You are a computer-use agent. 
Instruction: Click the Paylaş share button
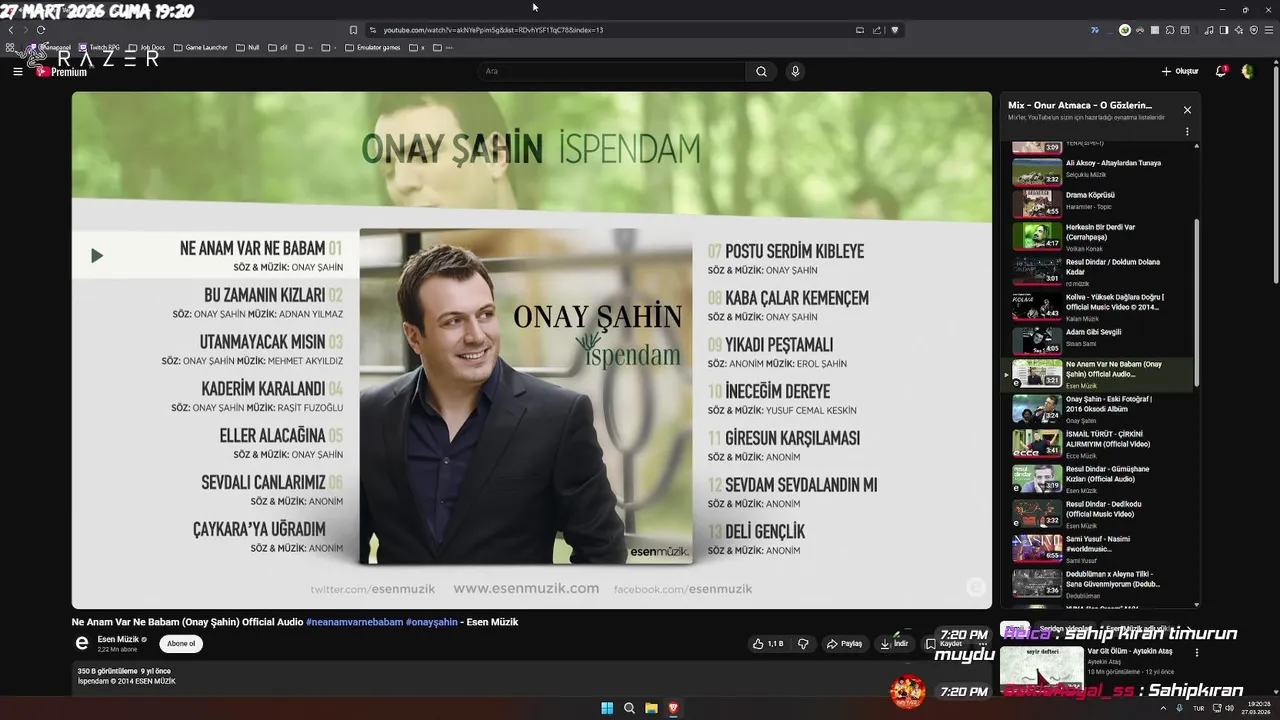tap(844, 644)
